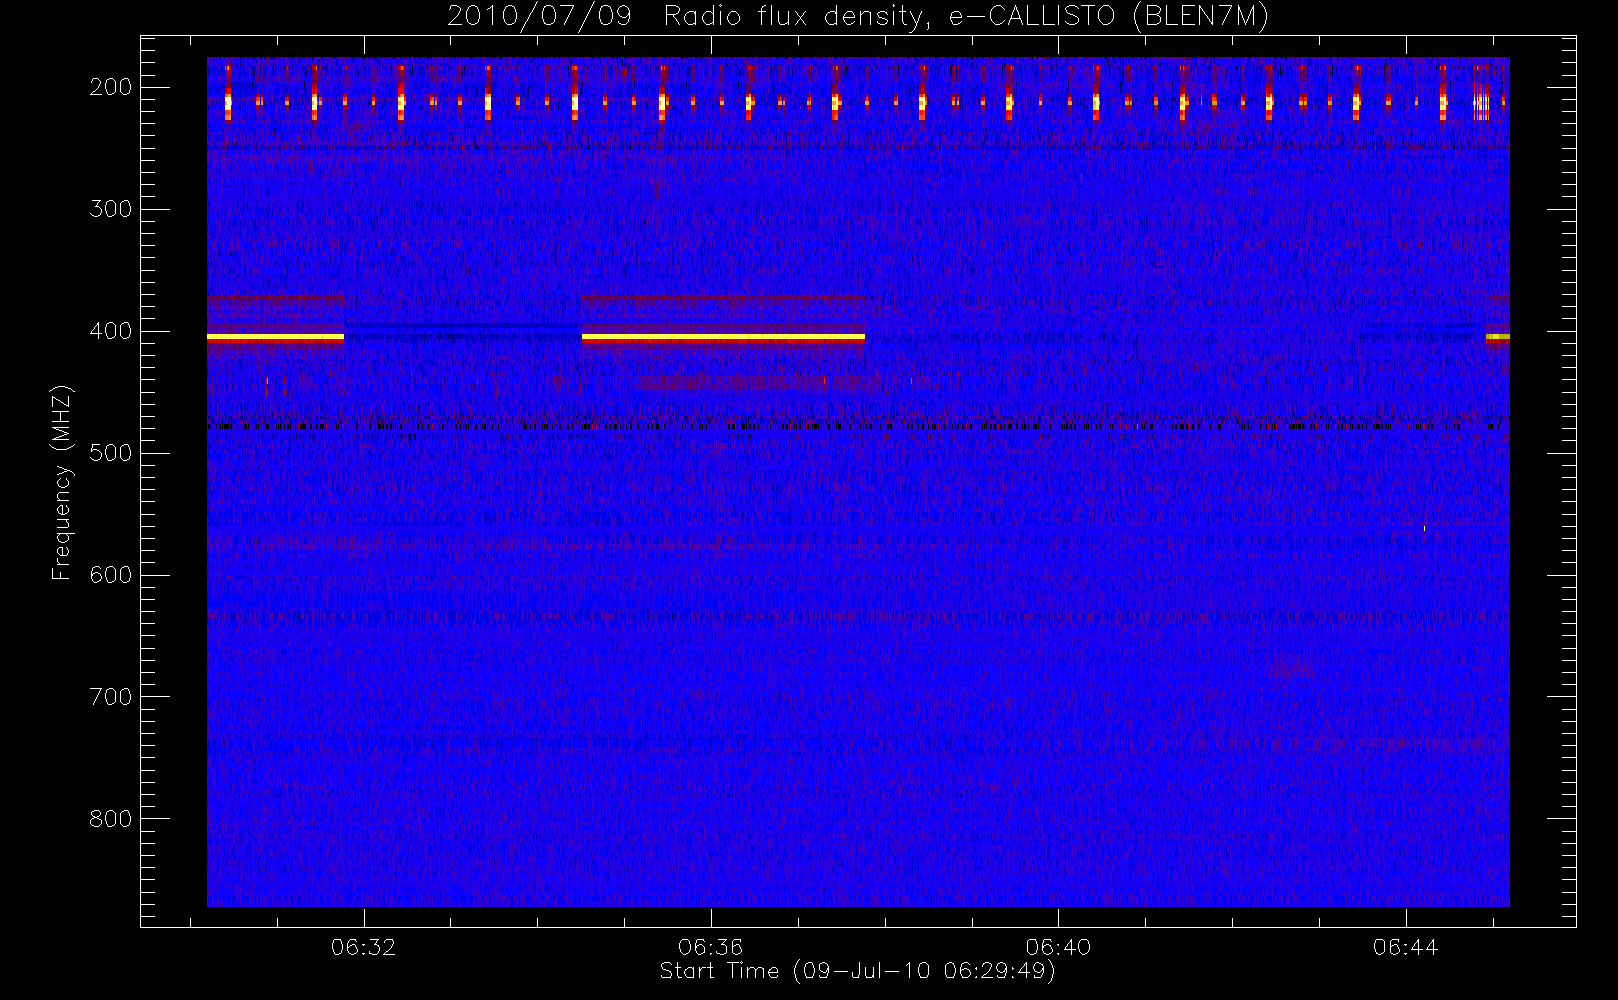Select the 06:36 time tick label
The width and height of the screenshot is (1618, 1000).
pyautogui.click(x=711, y=947)
